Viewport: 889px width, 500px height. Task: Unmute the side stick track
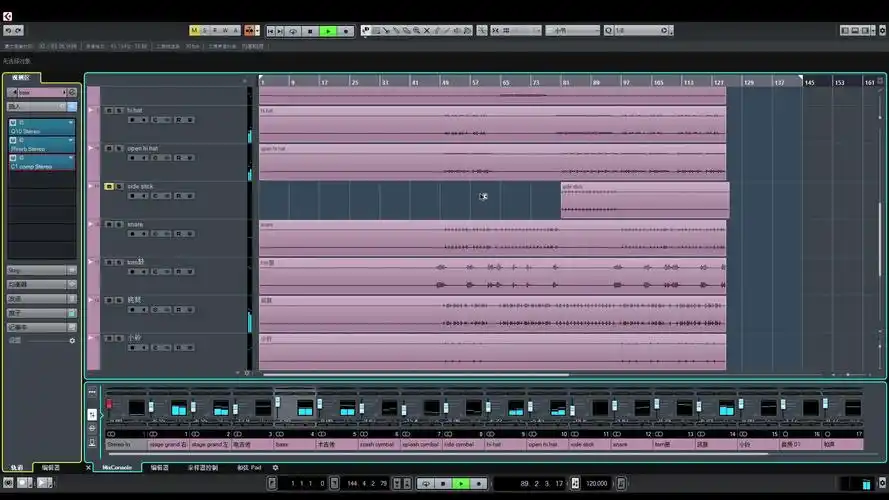click(109, 186)
